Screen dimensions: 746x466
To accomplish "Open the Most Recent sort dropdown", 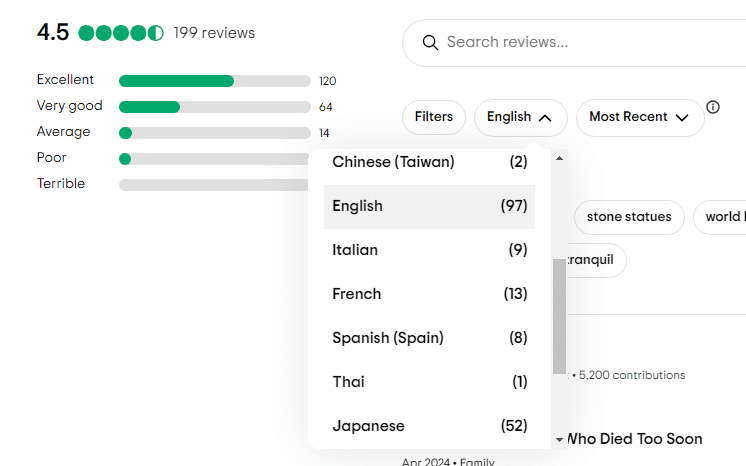I will click(639, 117).
